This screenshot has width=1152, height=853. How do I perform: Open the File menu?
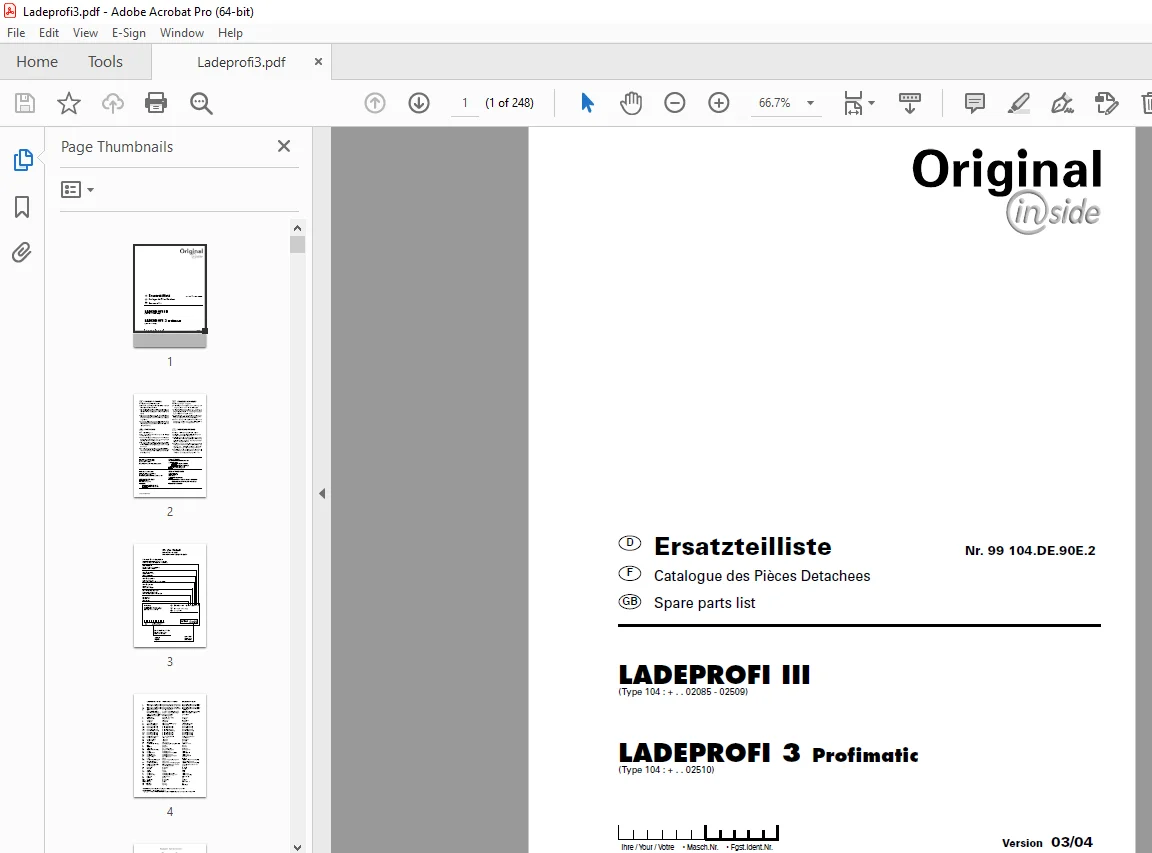tap(16, 33)
